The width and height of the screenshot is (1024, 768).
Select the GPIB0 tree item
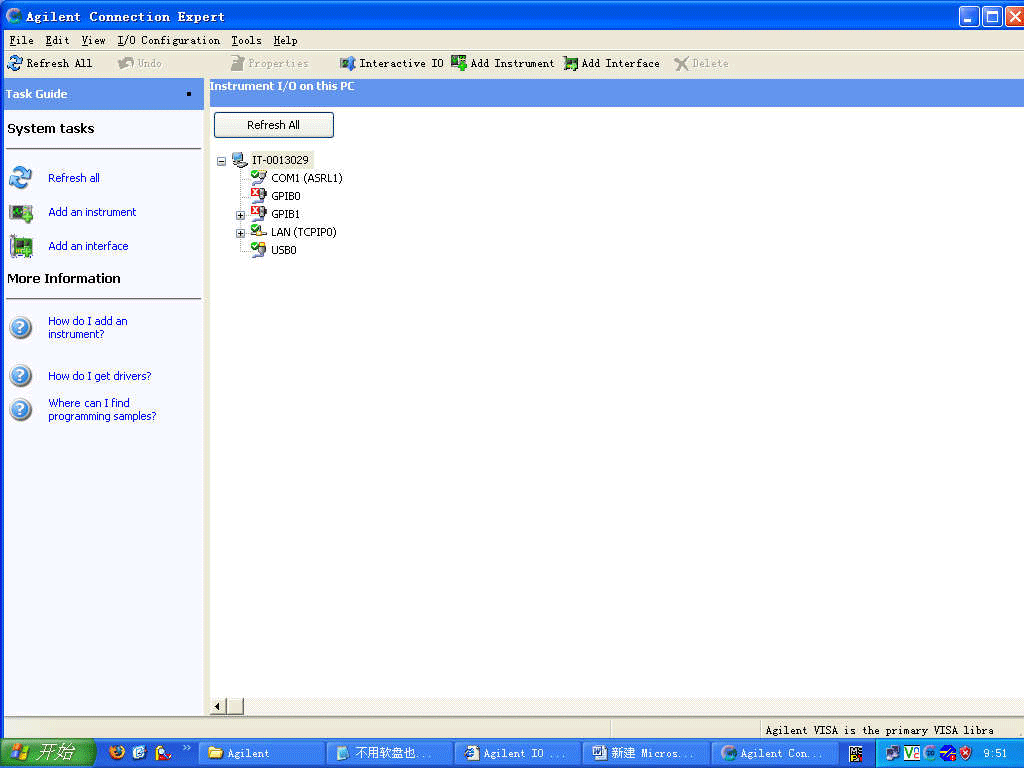coord(286,196)
